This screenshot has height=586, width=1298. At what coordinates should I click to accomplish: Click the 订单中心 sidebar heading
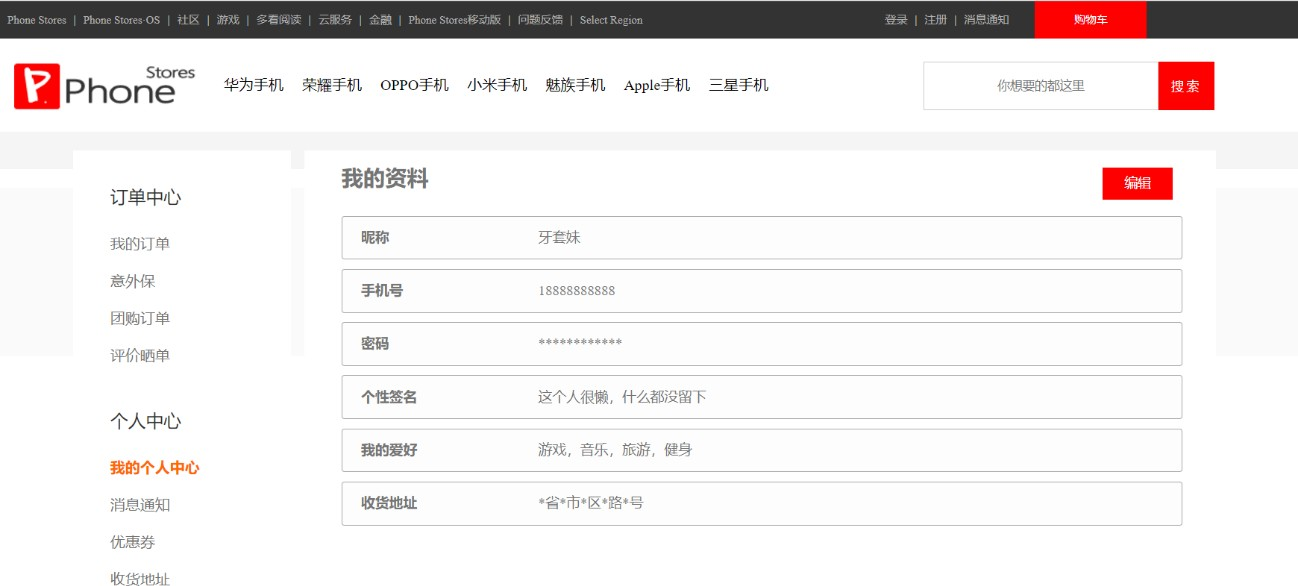tap(146, 197)
